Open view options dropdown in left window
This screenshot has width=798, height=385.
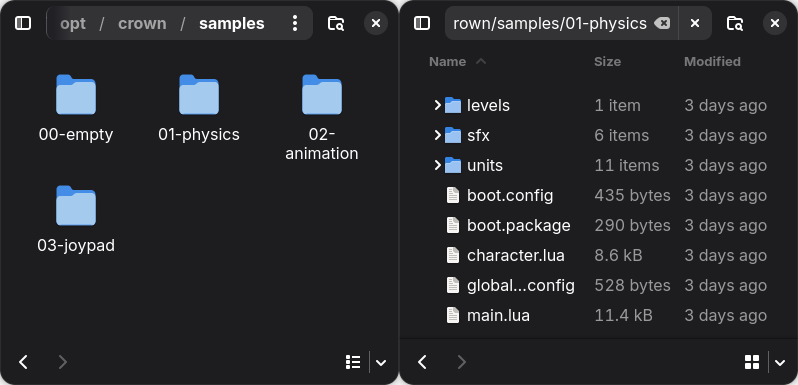381,363
